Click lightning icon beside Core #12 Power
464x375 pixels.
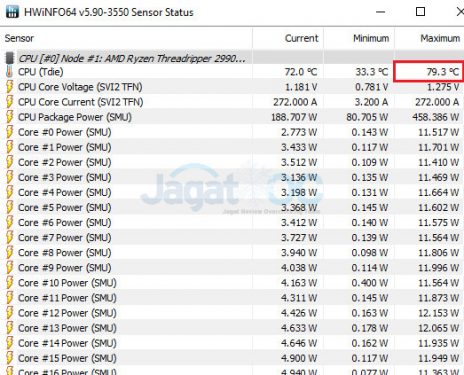(10, 313)
